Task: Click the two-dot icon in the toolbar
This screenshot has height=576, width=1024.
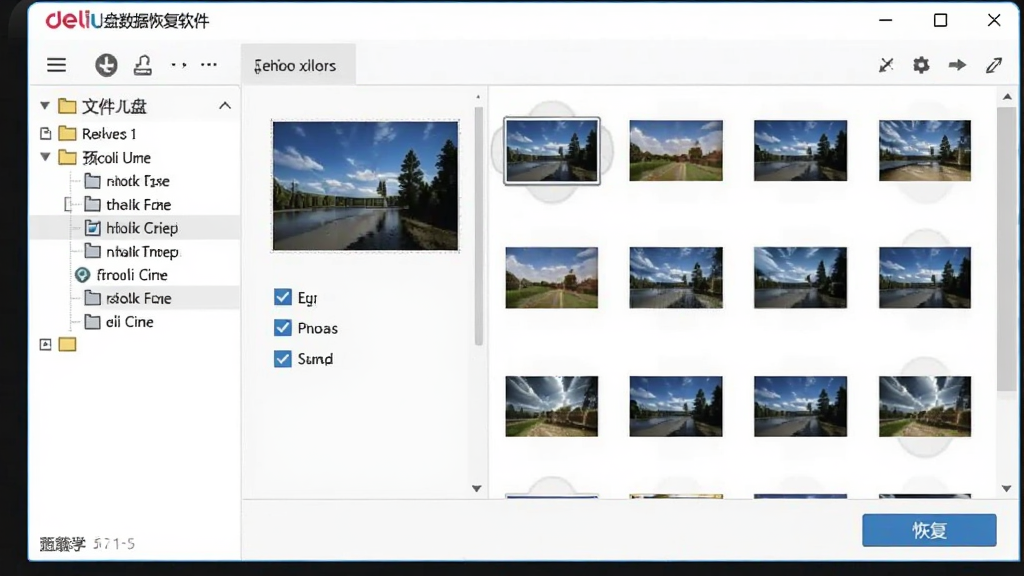Action: pyautogui.click(x=178, y=65)
